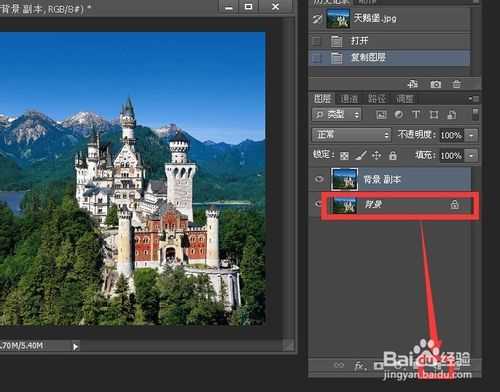Filter layers by type layers T icon
This screenshot has height=392, width=500.
tap(416, 115)
